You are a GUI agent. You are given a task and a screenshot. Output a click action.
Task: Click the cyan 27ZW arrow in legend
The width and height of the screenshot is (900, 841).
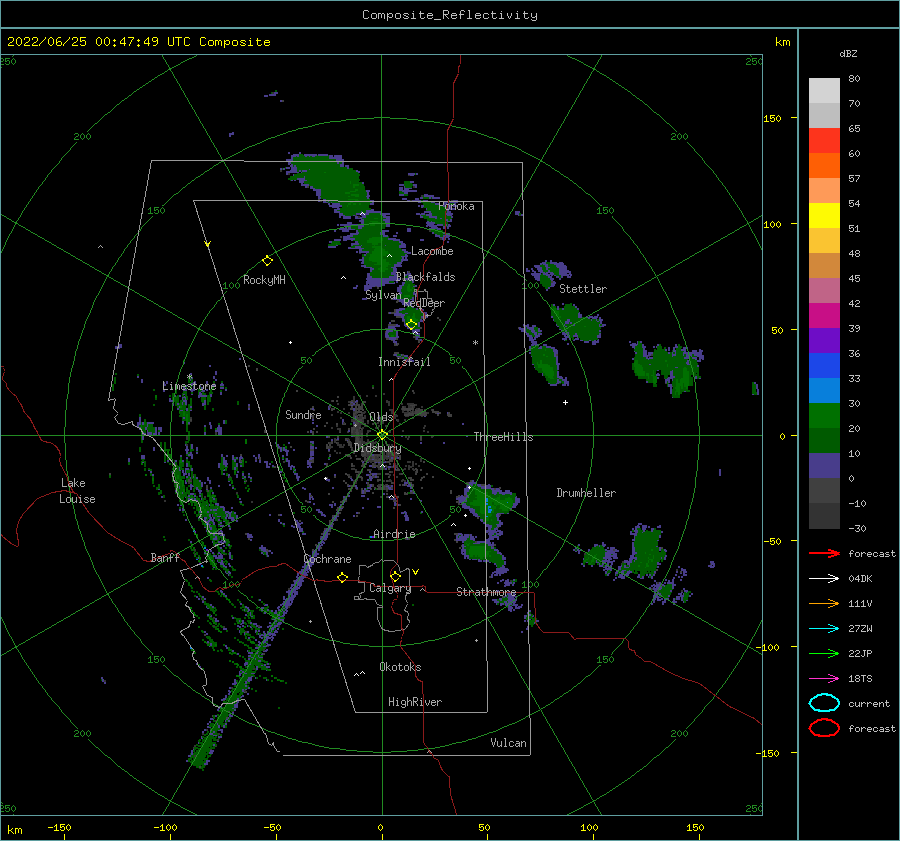[x=824, y=629]
